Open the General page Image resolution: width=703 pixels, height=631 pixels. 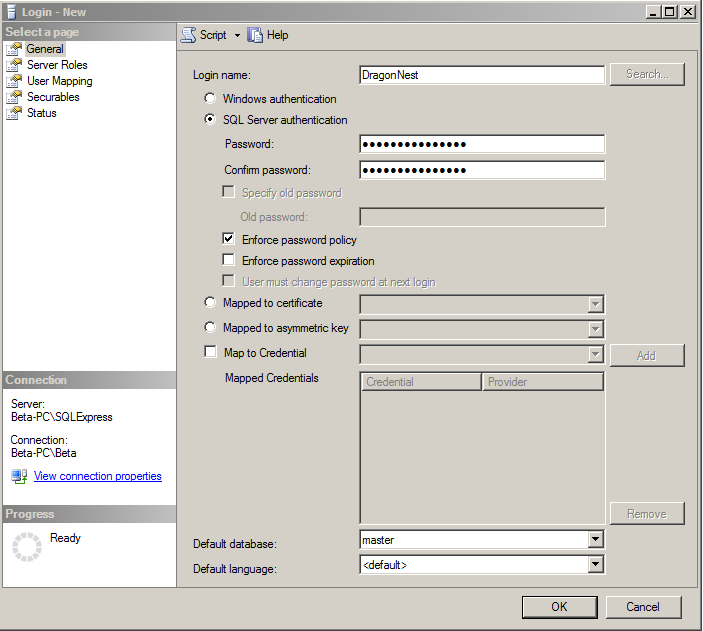click(x=45, y=49)
